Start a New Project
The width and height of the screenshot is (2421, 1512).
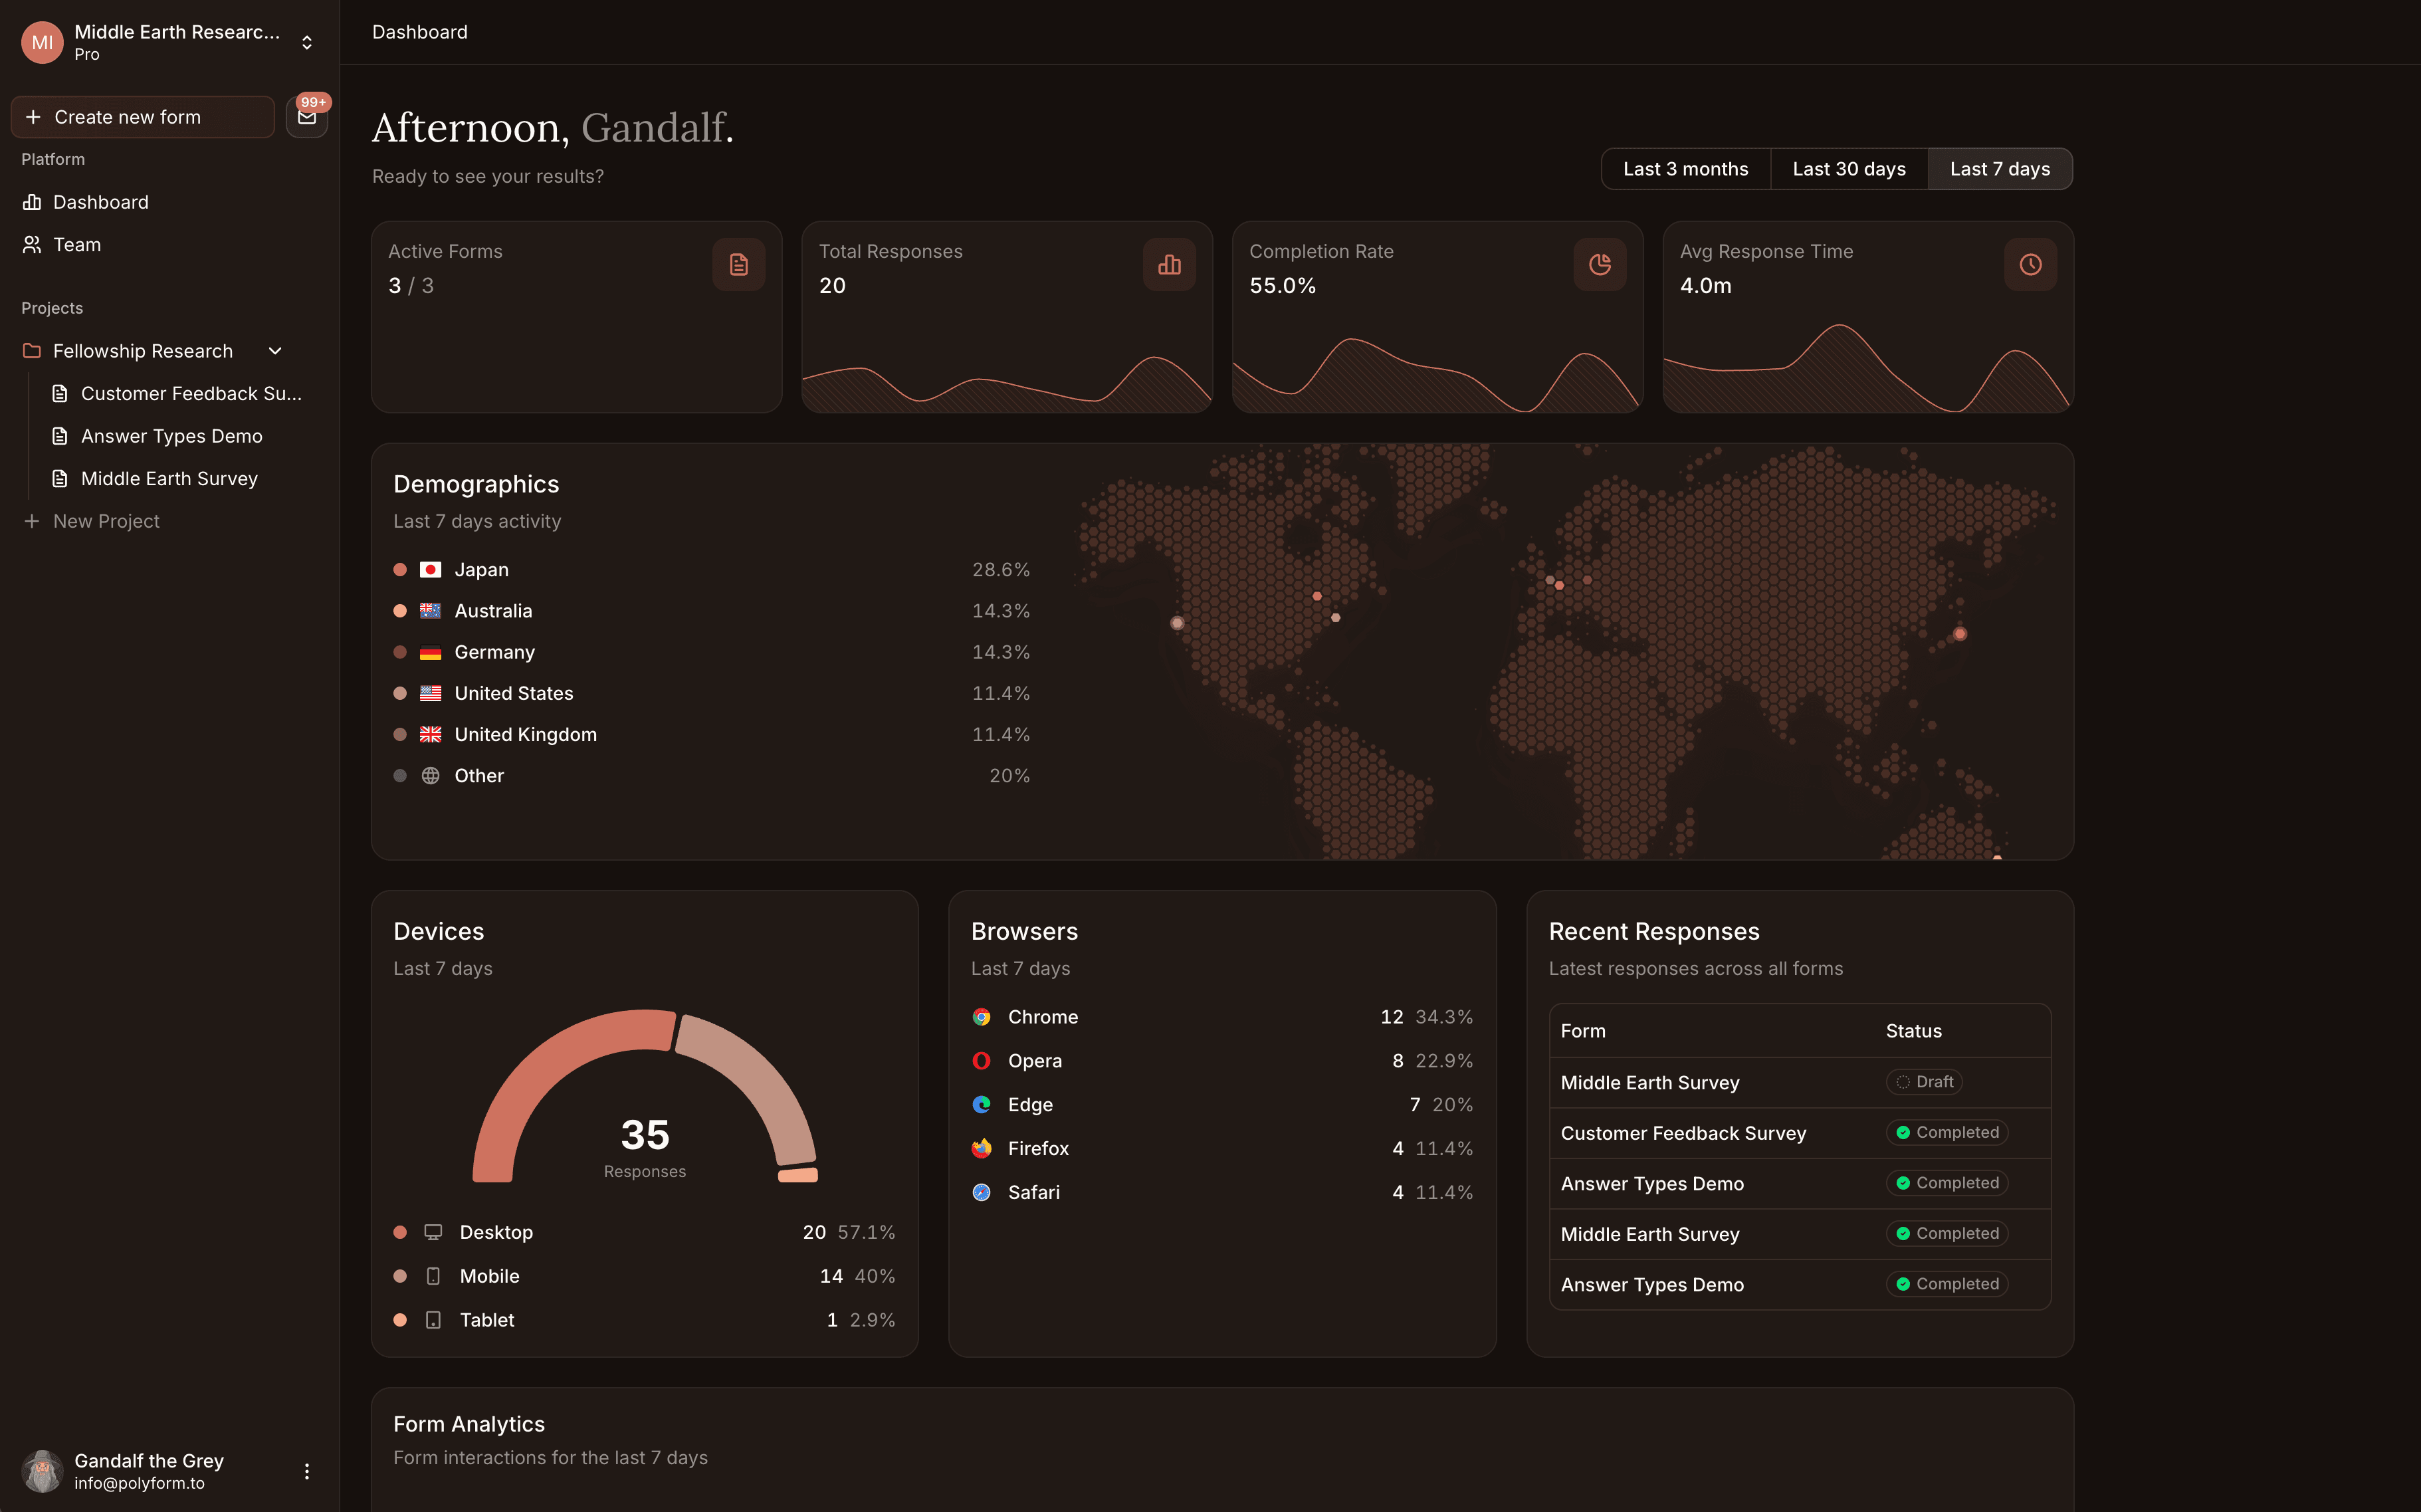tap(106, 520)
